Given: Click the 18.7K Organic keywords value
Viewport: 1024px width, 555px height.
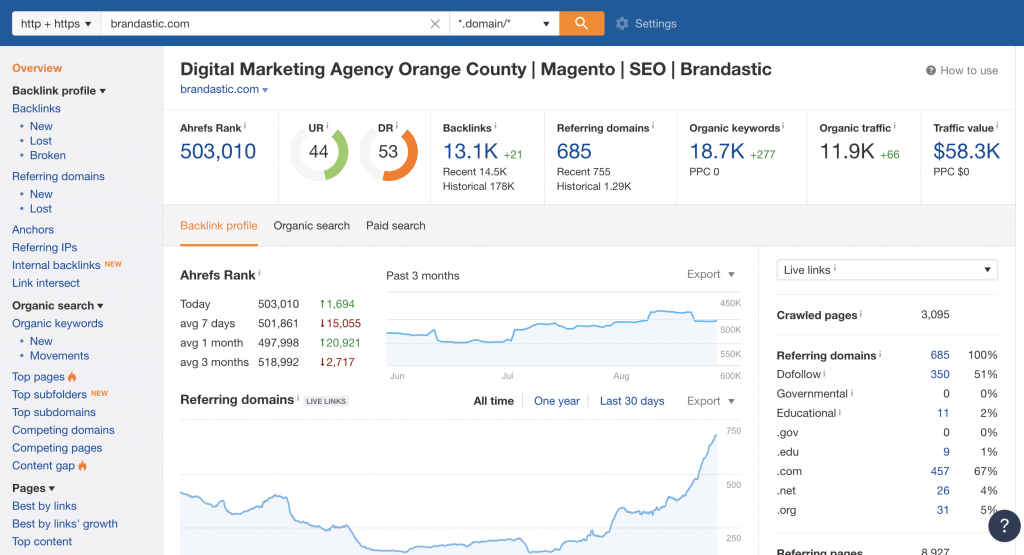Looking at the screenshot, I should 717,151.
